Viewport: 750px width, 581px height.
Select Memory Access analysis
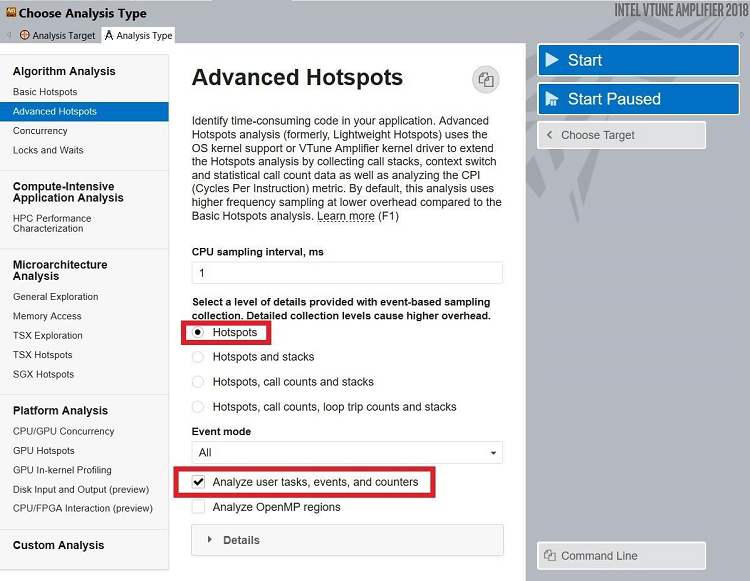point(47,316)
